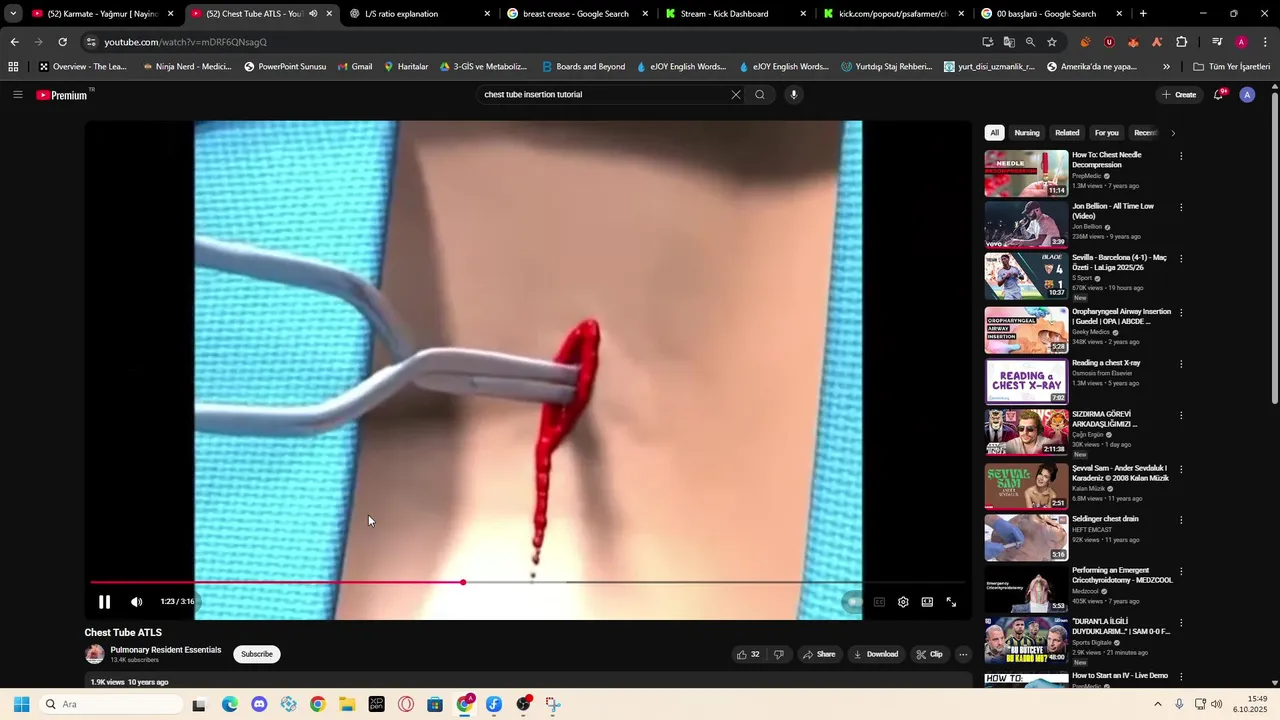This screenshot has height=720, width=1280.
Task: Open YouTube account avatar menu
Action: pos(1247,95)
